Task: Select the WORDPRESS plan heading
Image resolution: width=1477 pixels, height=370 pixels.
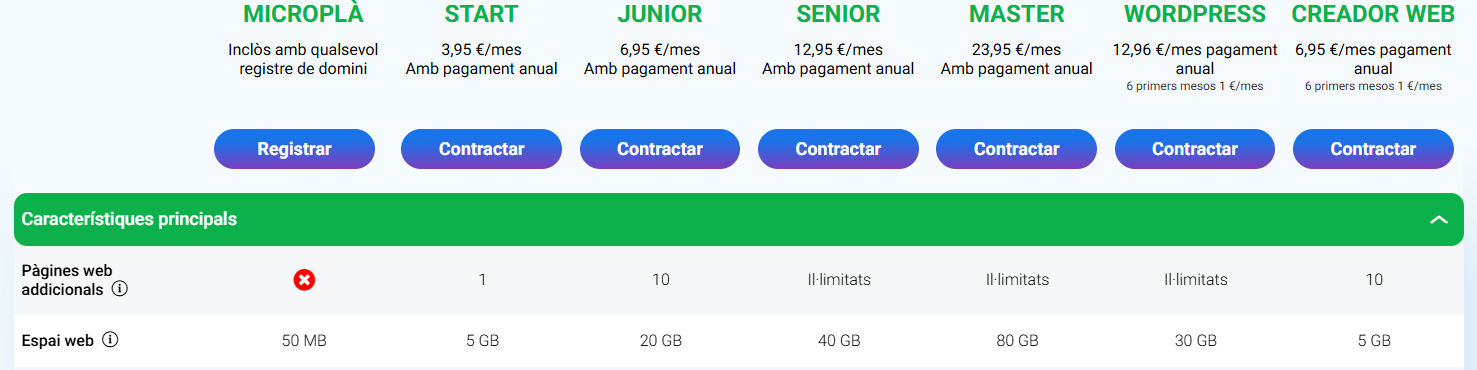Action: pyautogui.click(x=1195, y=14)
